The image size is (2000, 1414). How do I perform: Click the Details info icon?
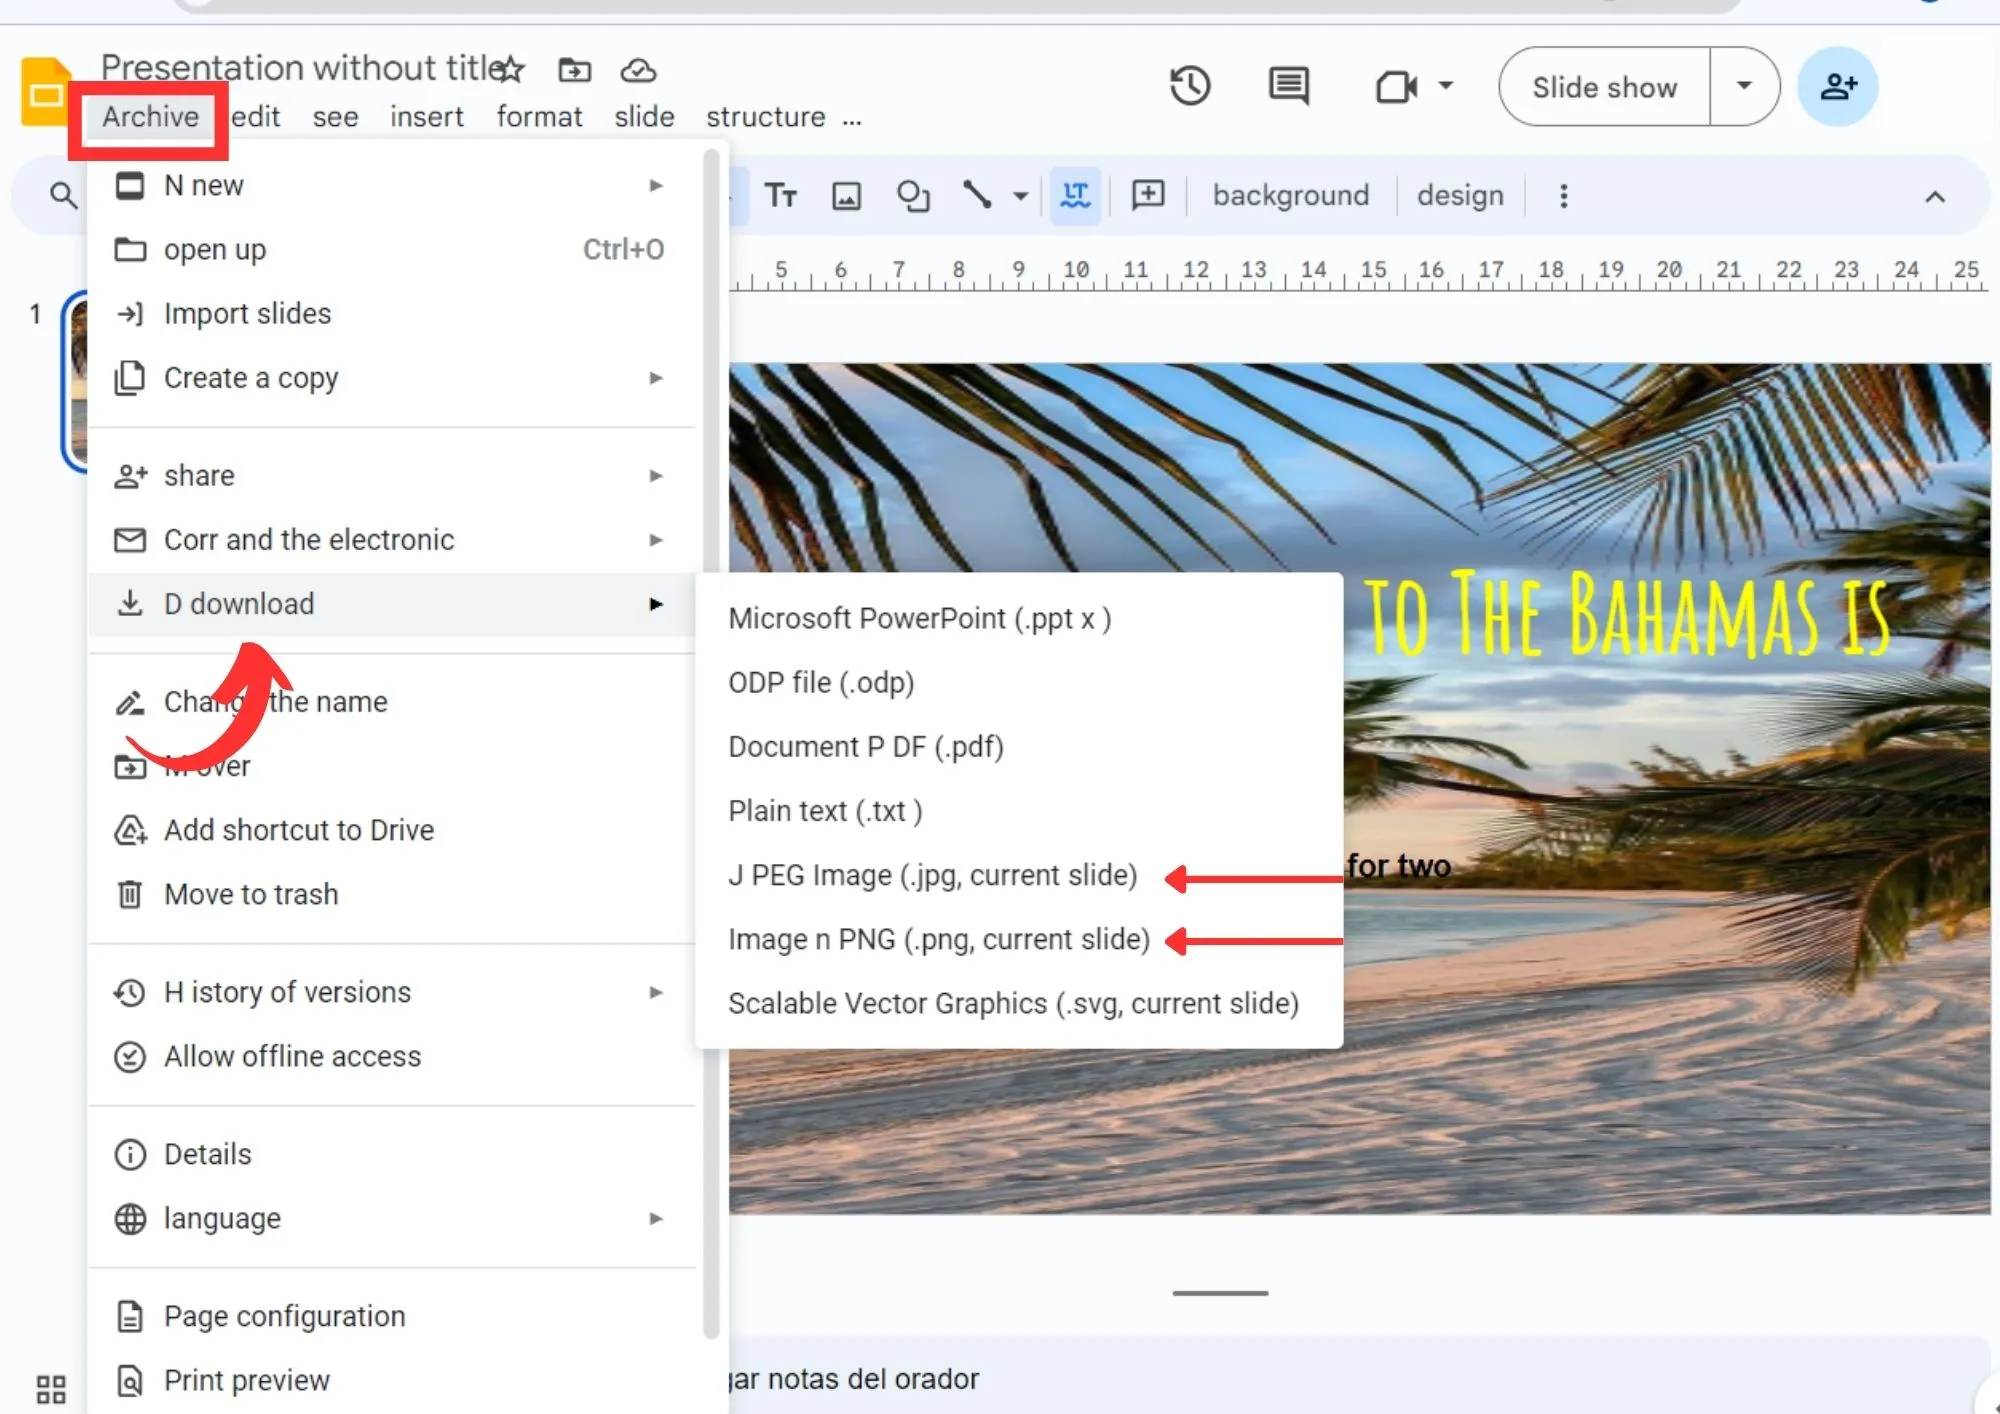point(130,1154)
